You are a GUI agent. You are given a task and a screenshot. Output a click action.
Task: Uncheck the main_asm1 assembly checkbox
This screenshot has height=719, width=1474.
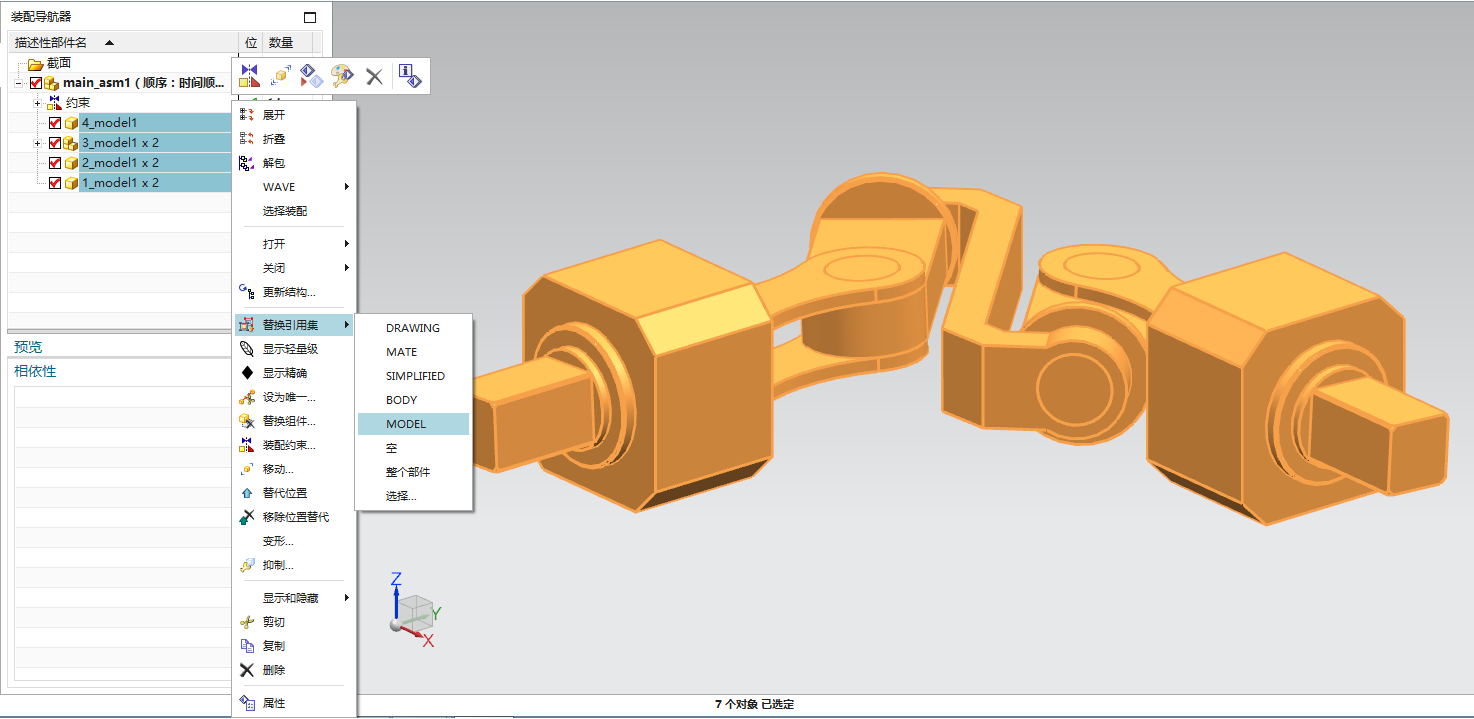(x=37, y=83)
